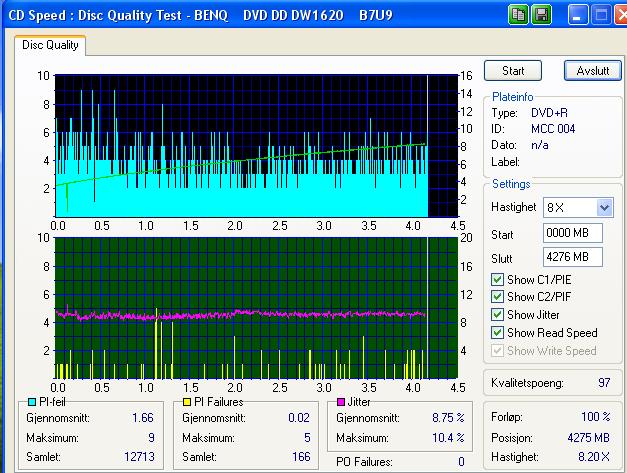
Task: Disable Show Read Speed checkbox
Action: click(497, 333)
